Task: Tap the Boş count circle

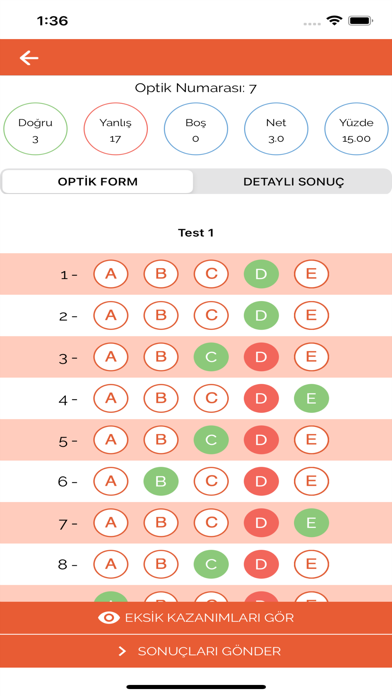Action: (x=196, y=129)
